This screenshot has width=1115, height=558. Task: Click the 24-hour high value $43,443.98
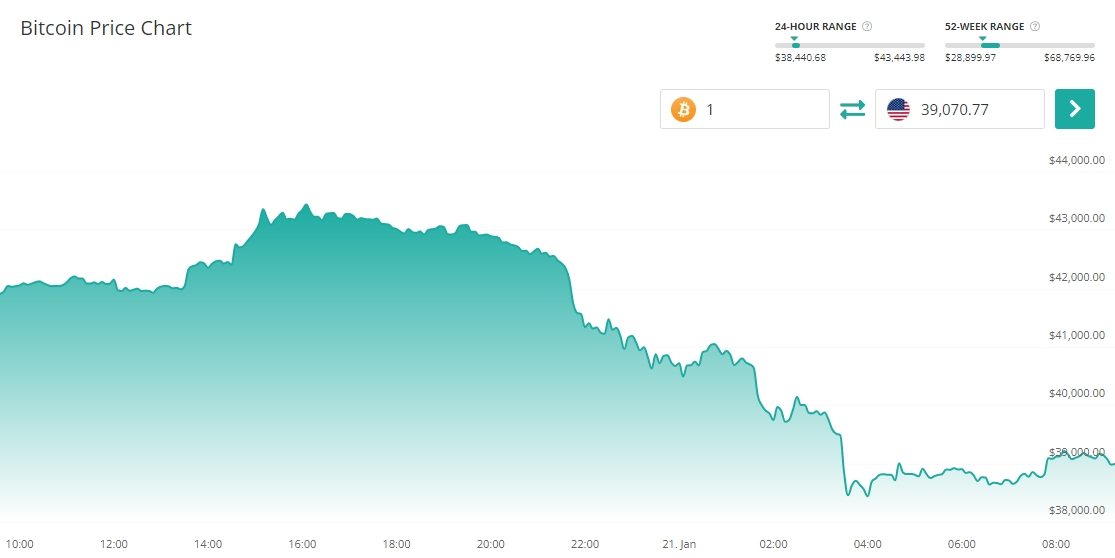coord(899,58)
